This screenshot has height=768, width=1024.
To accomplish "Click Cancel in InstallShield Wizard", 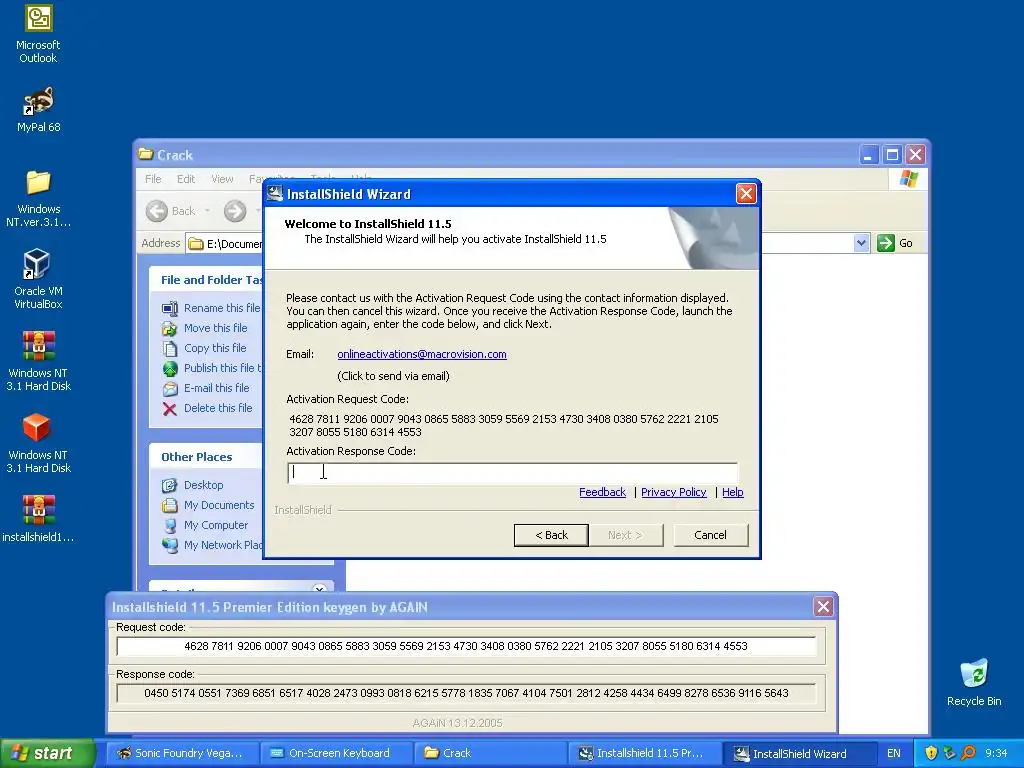I will coord(711,535).
